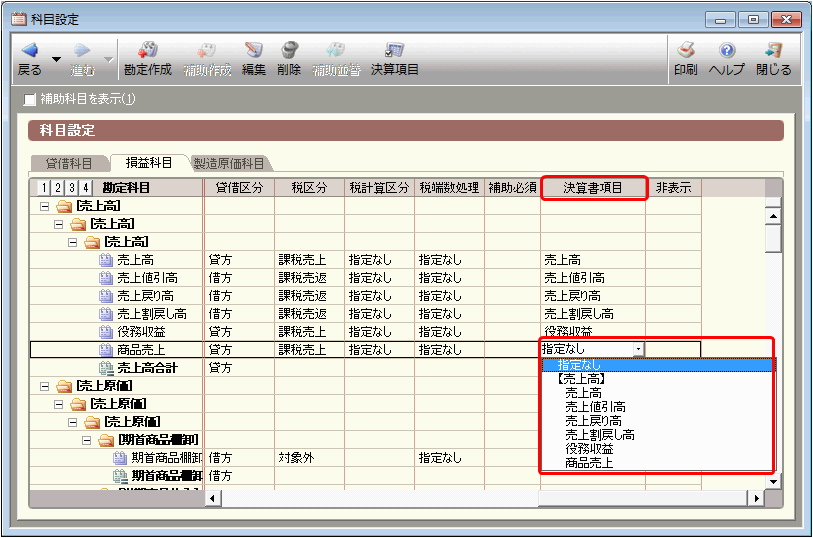
Task: Click the 印刷 (Print) icon
Action: (685, 58)
